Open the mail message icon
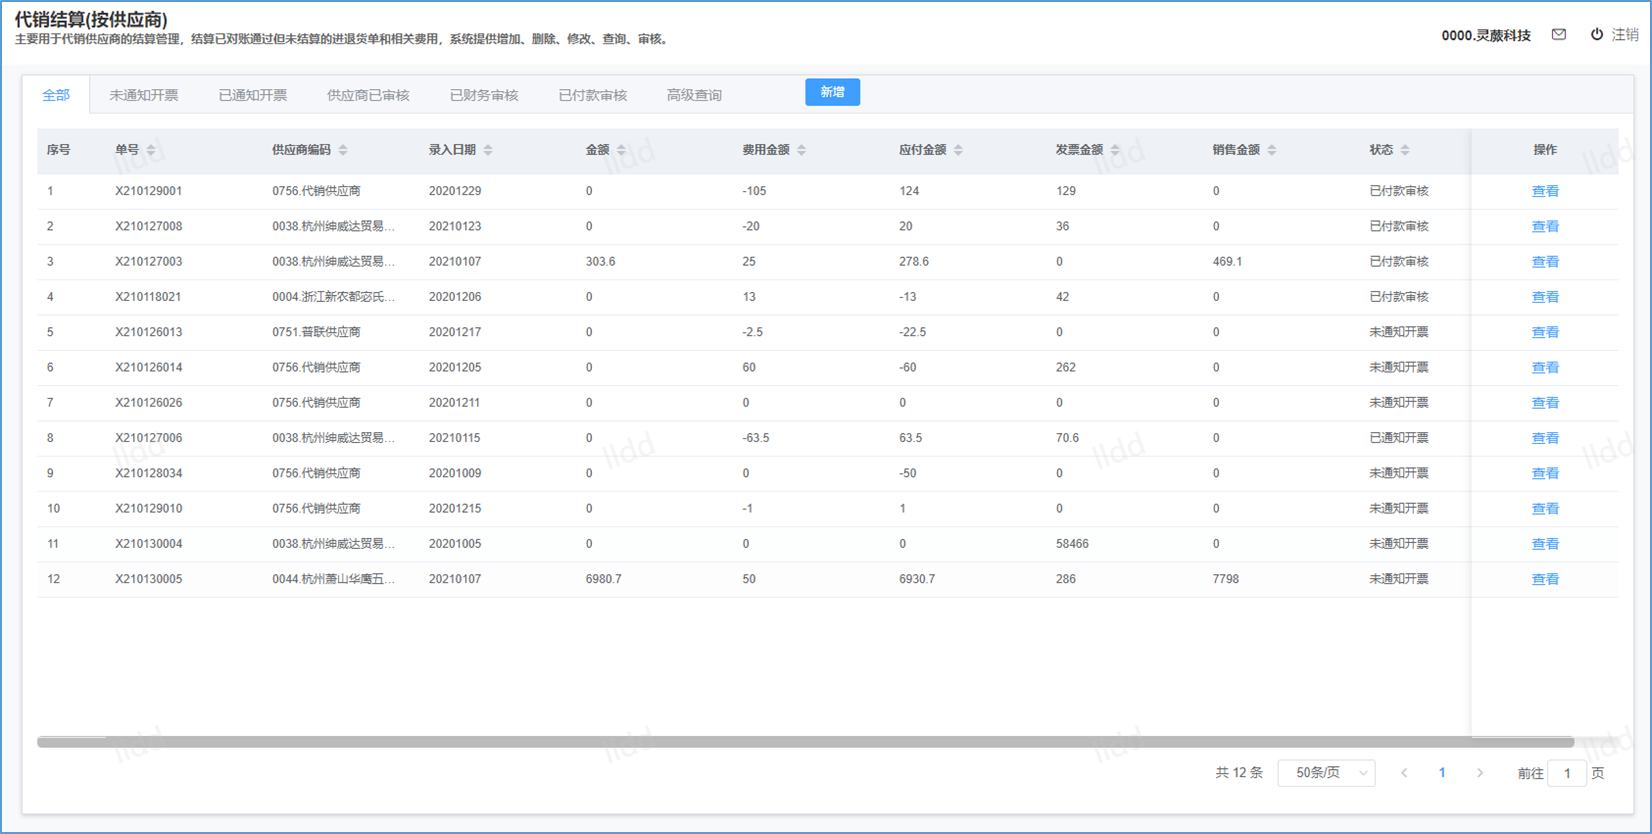1652x834 pixels. pyautogui.click(x=1558, y=35)
